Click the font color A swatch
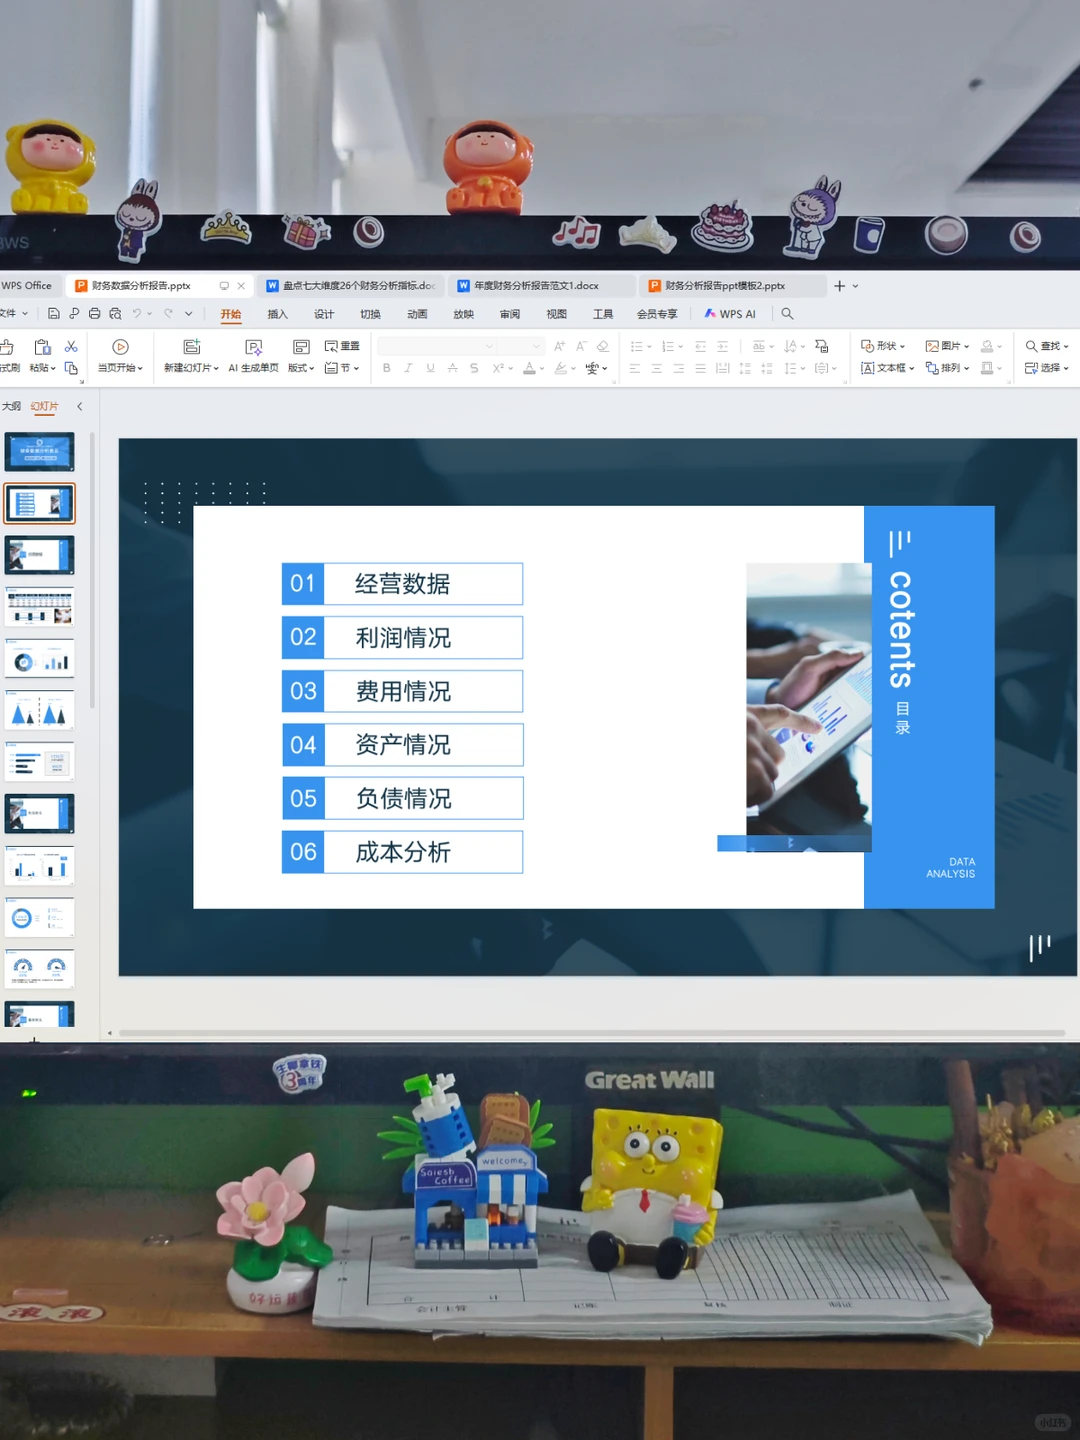This screenshot has height=1440, width=1080. tap(529, 368)
